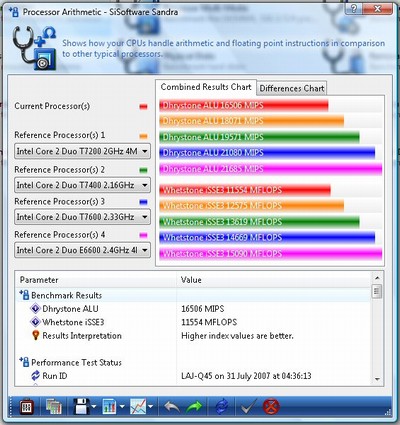Click the red Current Processor color swatch
Viewport: 400px width, 425px height.
(x=143, y=107)
